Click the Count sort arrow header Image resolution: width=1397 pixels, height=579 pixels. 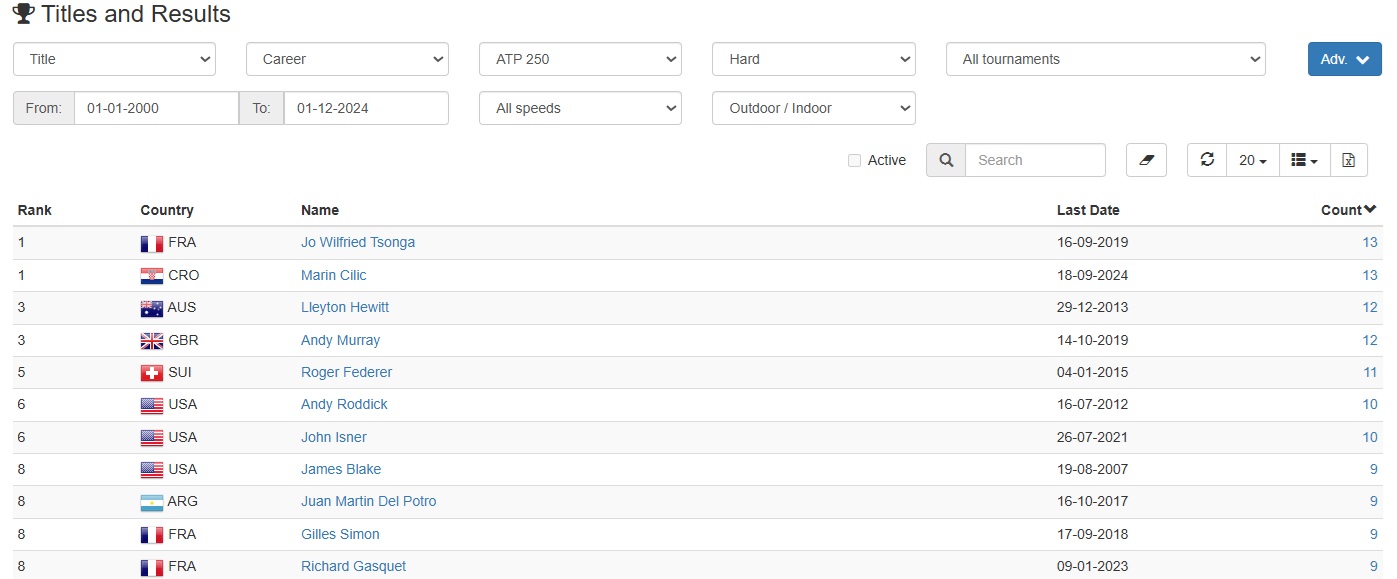(1349, 210)
